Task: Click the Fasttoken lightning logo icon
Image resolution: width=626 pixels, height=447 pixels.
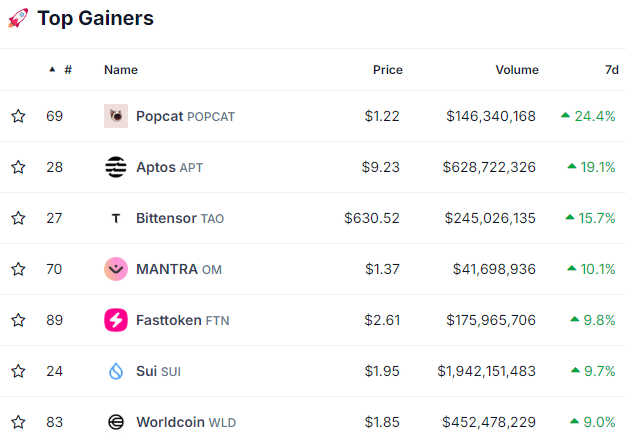Action: point(116,320)
